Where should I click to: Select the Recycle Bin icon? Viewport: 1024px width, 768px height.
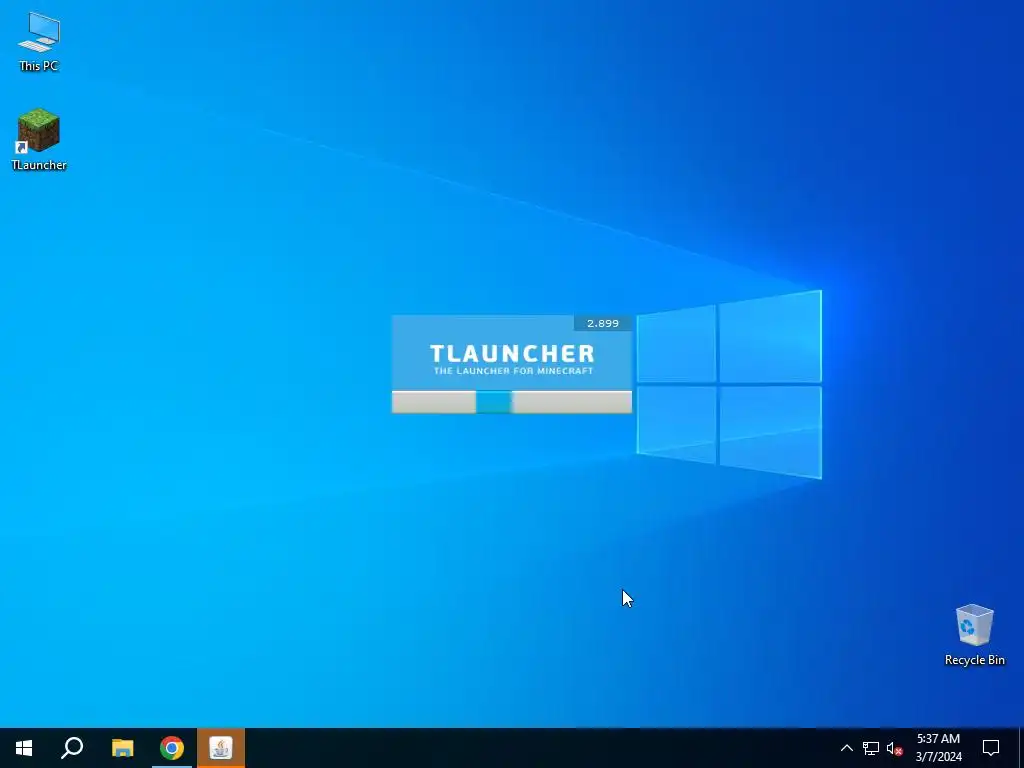coord(974,634)
